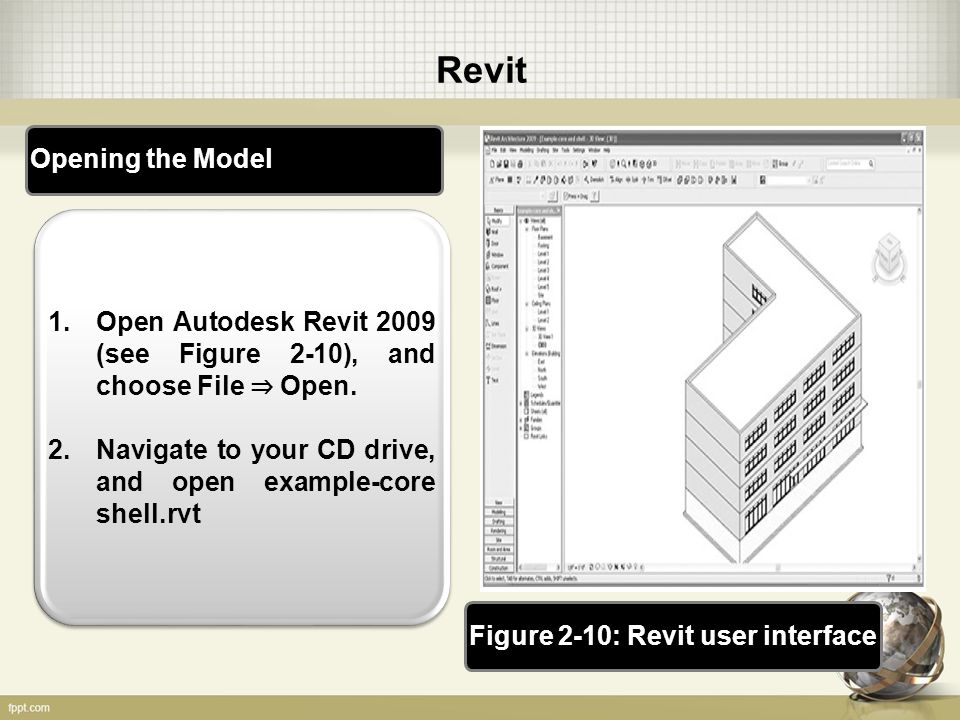Select Sheets (all) in Project Browser
Viewport: 960px width, 720px height.
click(536, 411)
